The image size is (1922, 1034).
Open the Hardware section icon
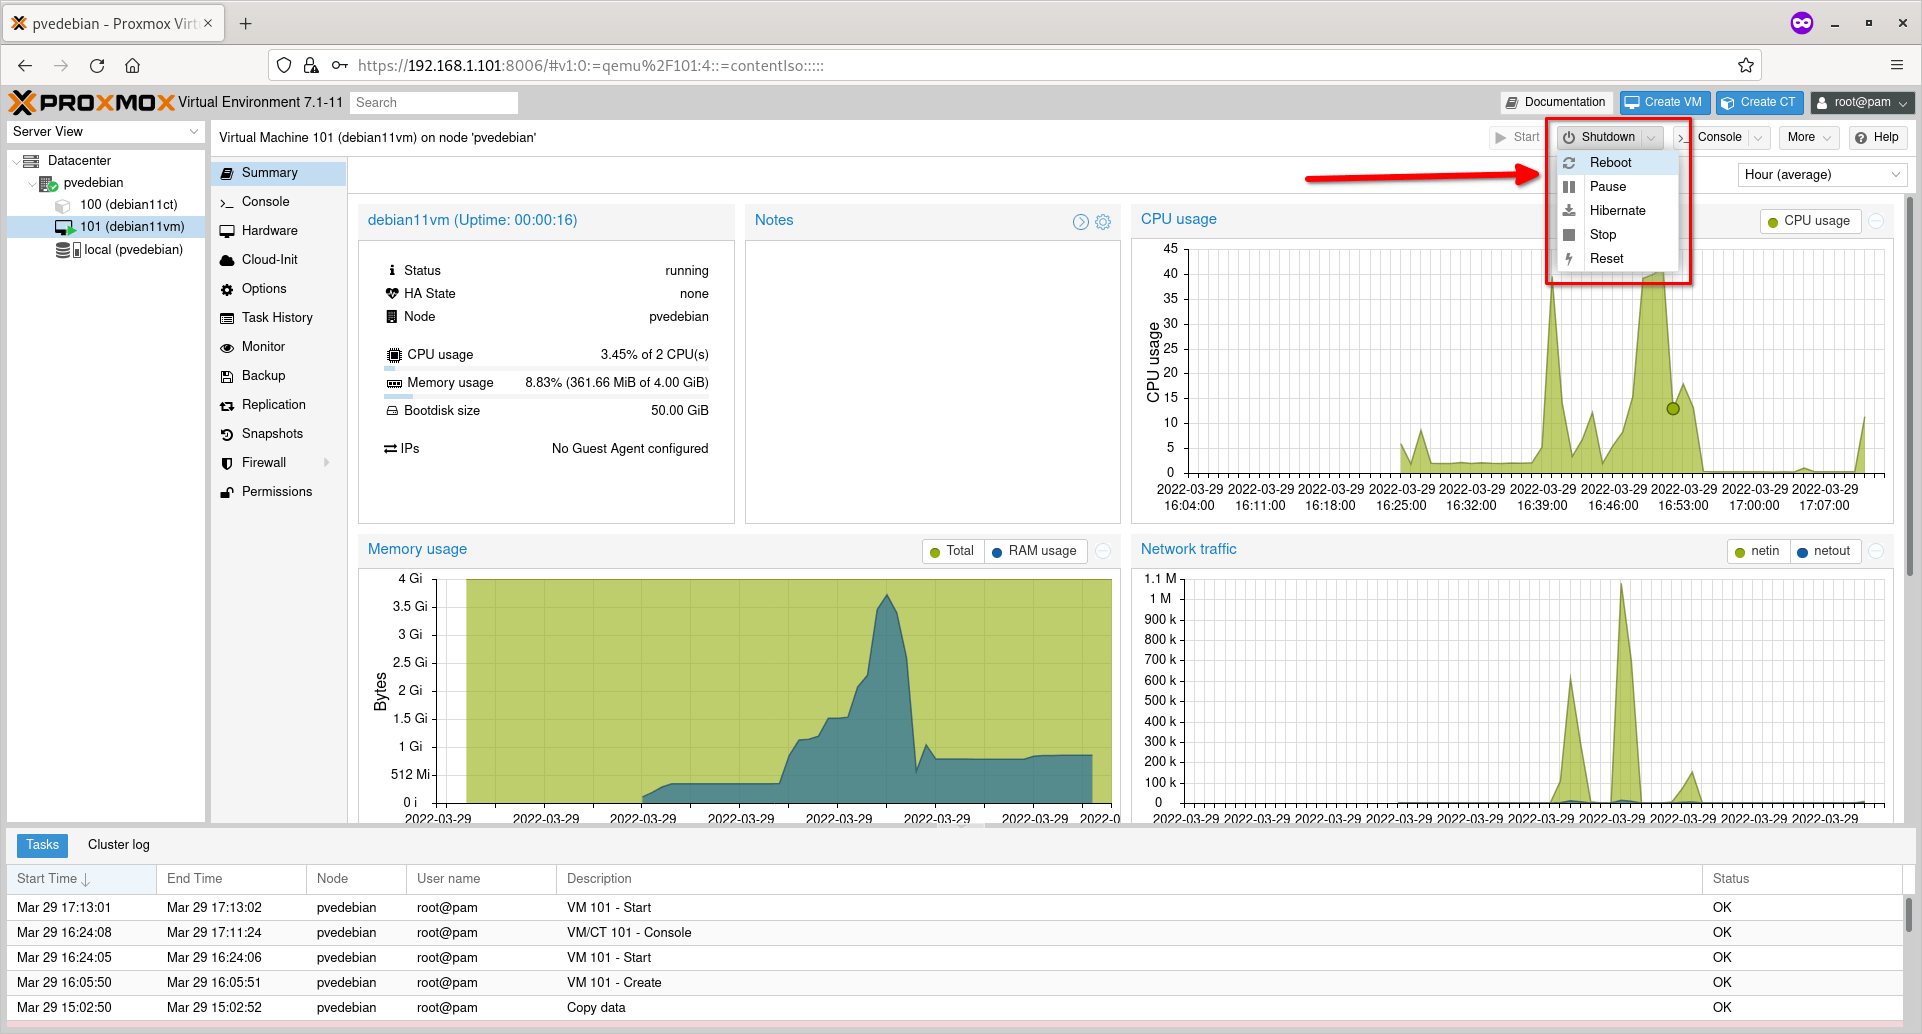click(x=227, y=231)
